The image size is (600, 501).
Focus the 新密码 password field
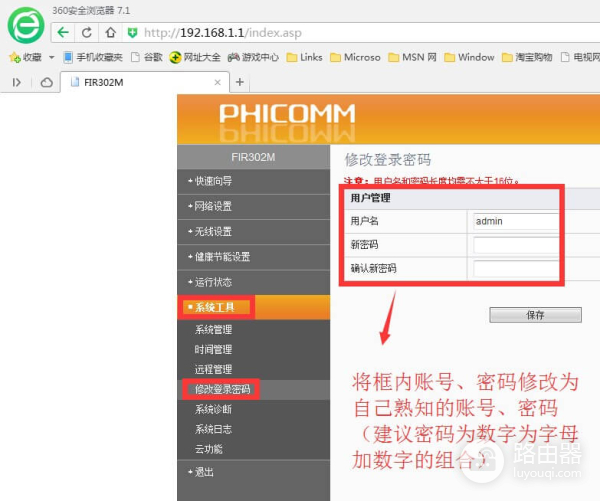point(515,245)
